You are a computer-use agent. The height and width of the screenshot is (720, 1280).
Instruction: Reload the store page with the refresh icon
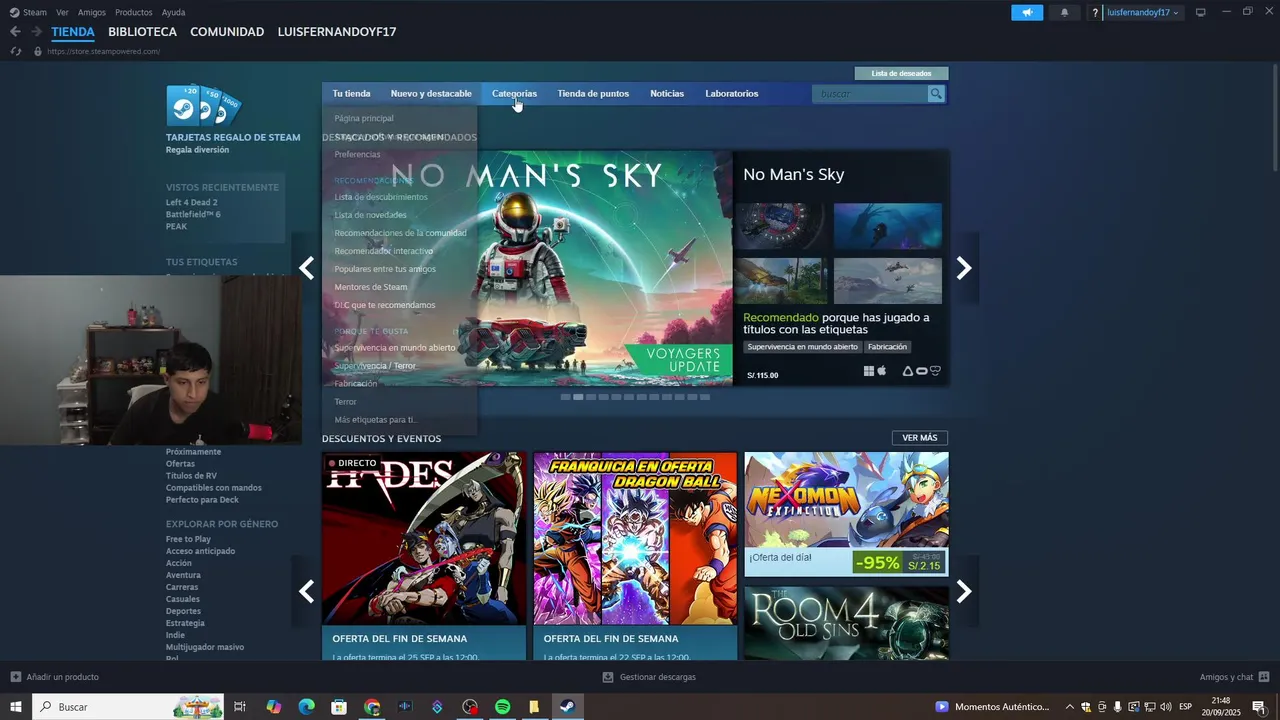(x=16, y=51)
